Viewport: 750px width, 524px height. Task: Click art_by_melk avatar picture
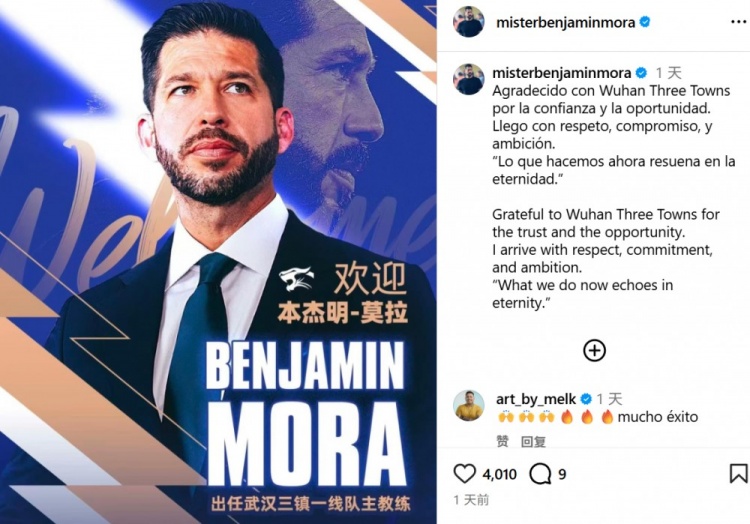click(x=469, y=405)
